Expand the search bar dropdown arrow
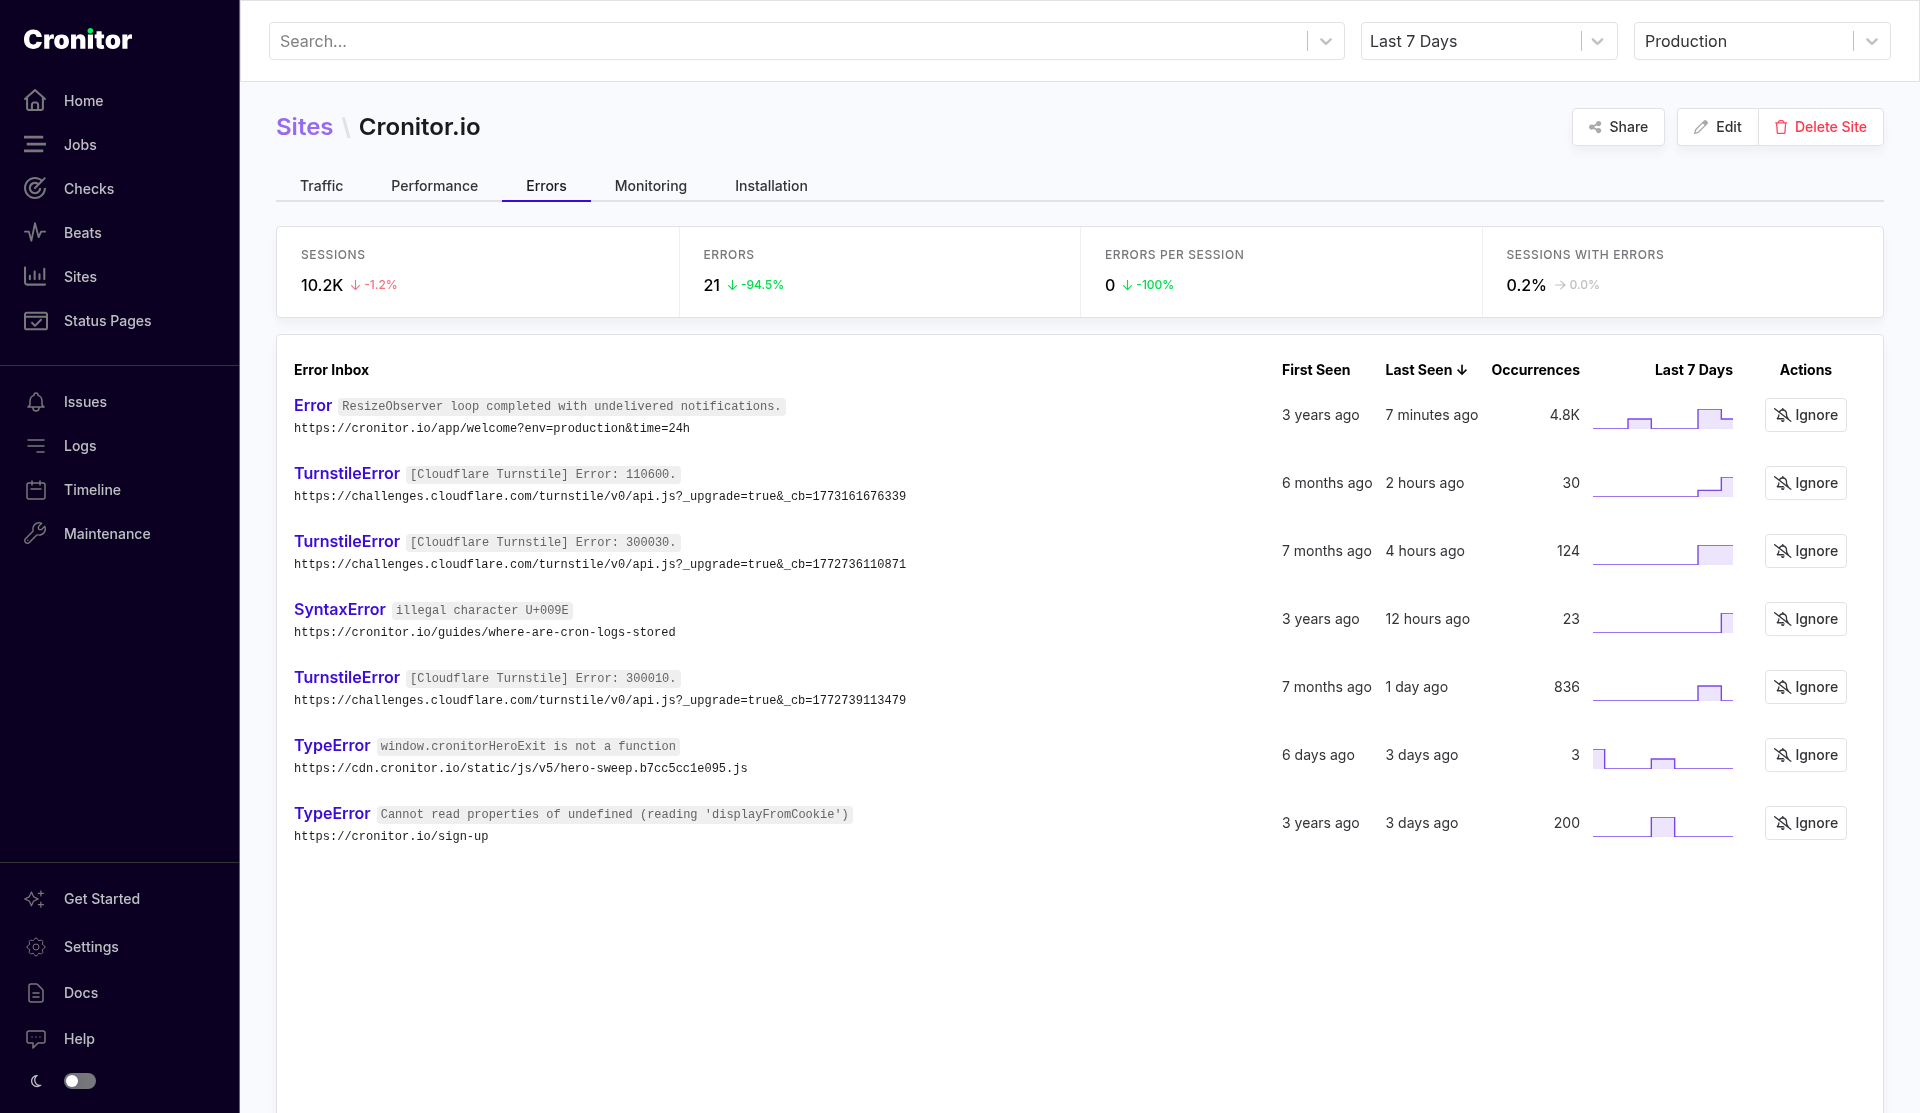Screen dimensions: 1920x1113 coord(1326,41)
